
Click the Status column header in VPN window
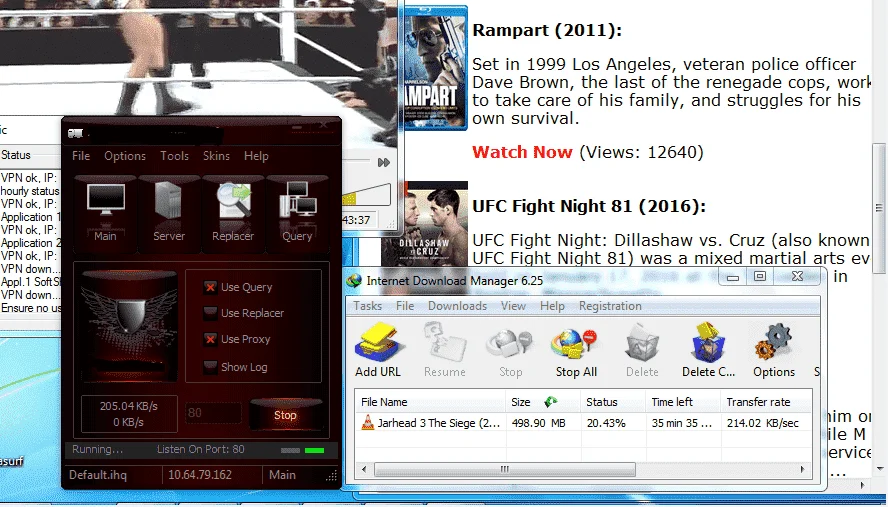tap(16, 155)
